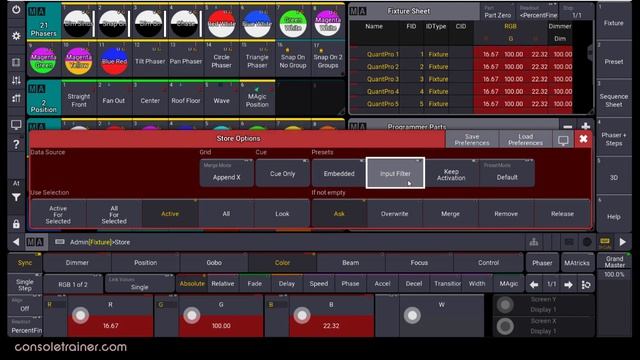Select Active For Selected under Use Selection

pyautogui.click(x=58, y=214)
